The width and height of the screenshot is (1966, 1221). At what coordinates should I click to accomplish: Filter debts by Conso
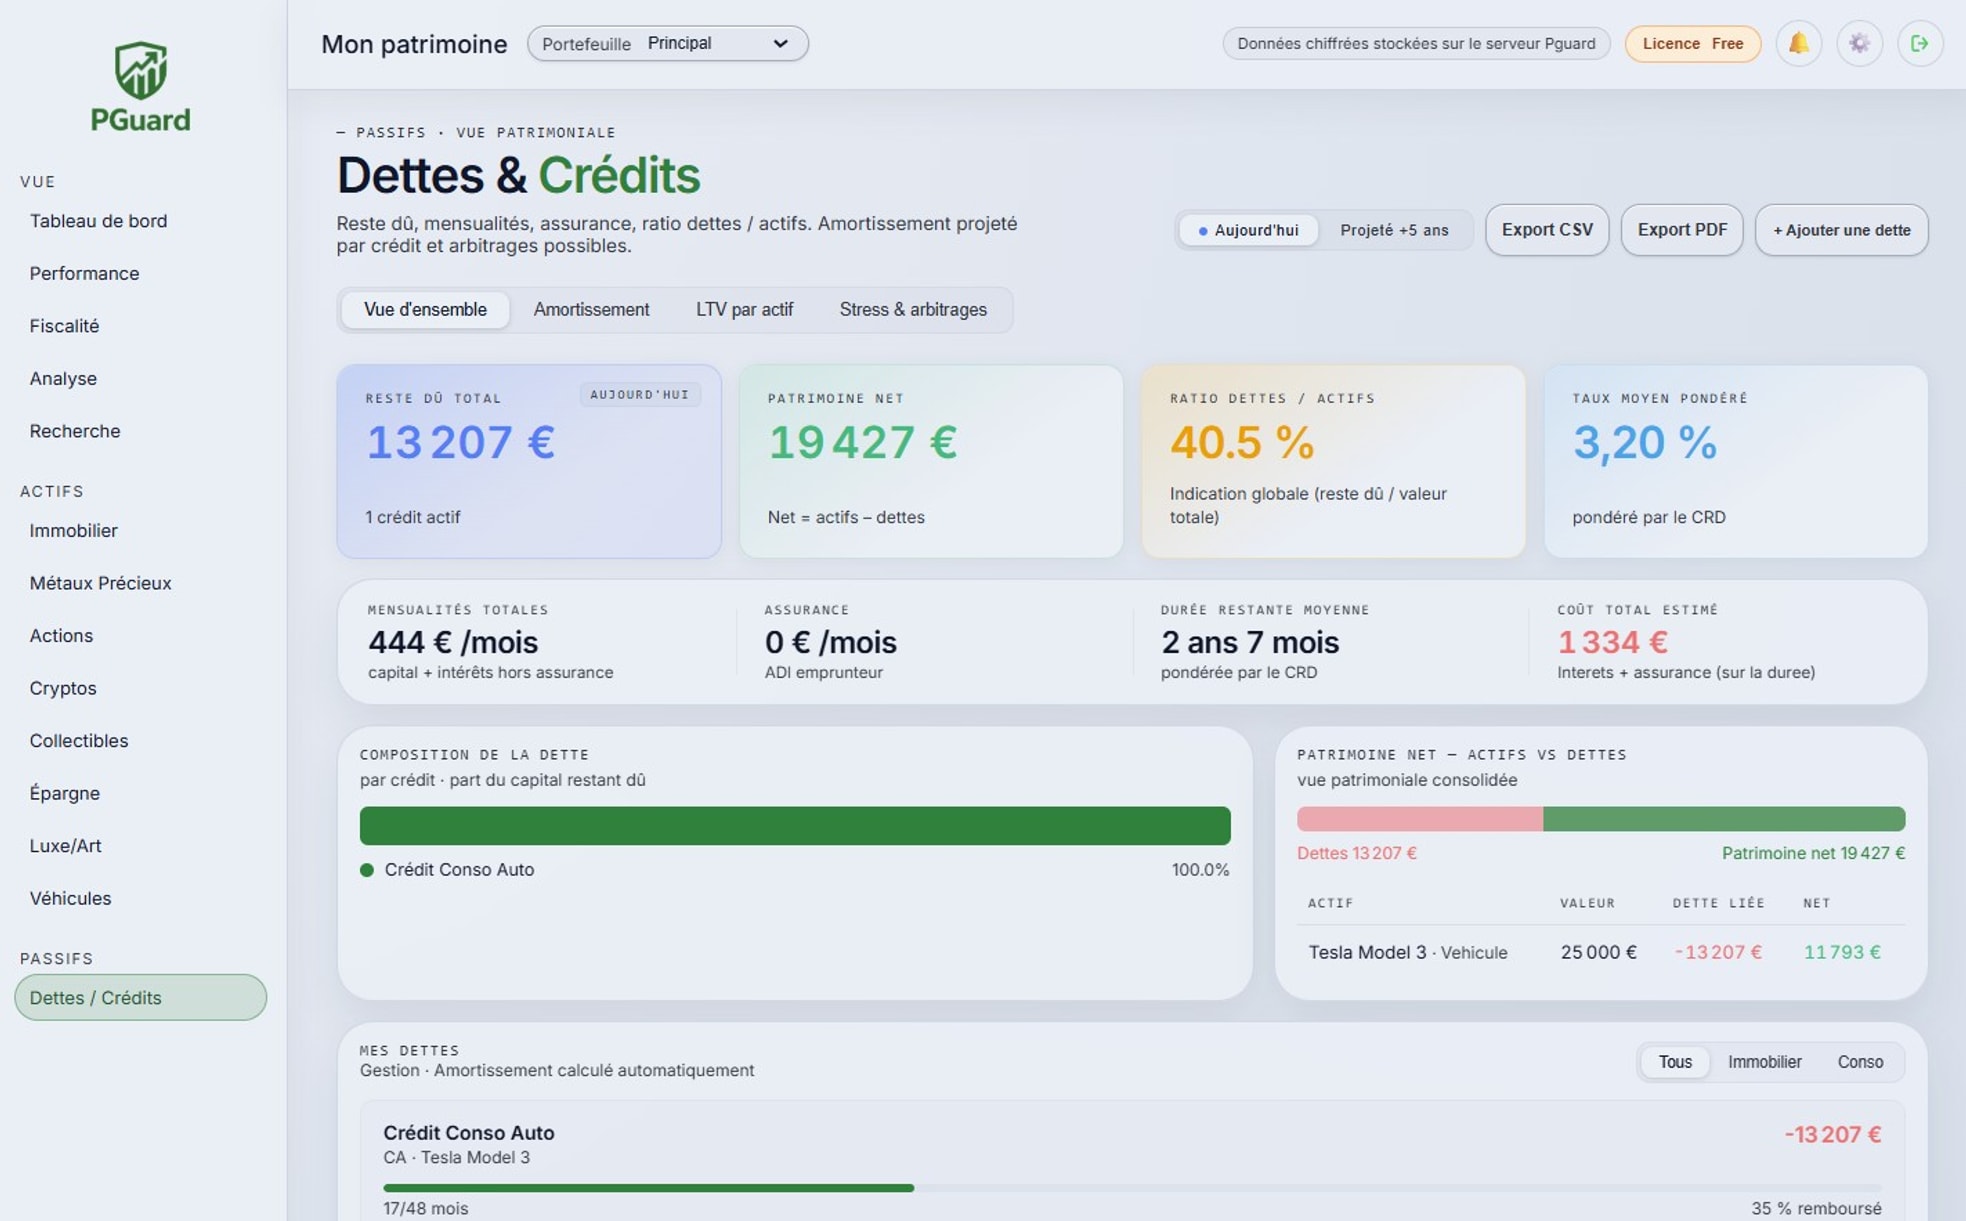point(1860,1062)
